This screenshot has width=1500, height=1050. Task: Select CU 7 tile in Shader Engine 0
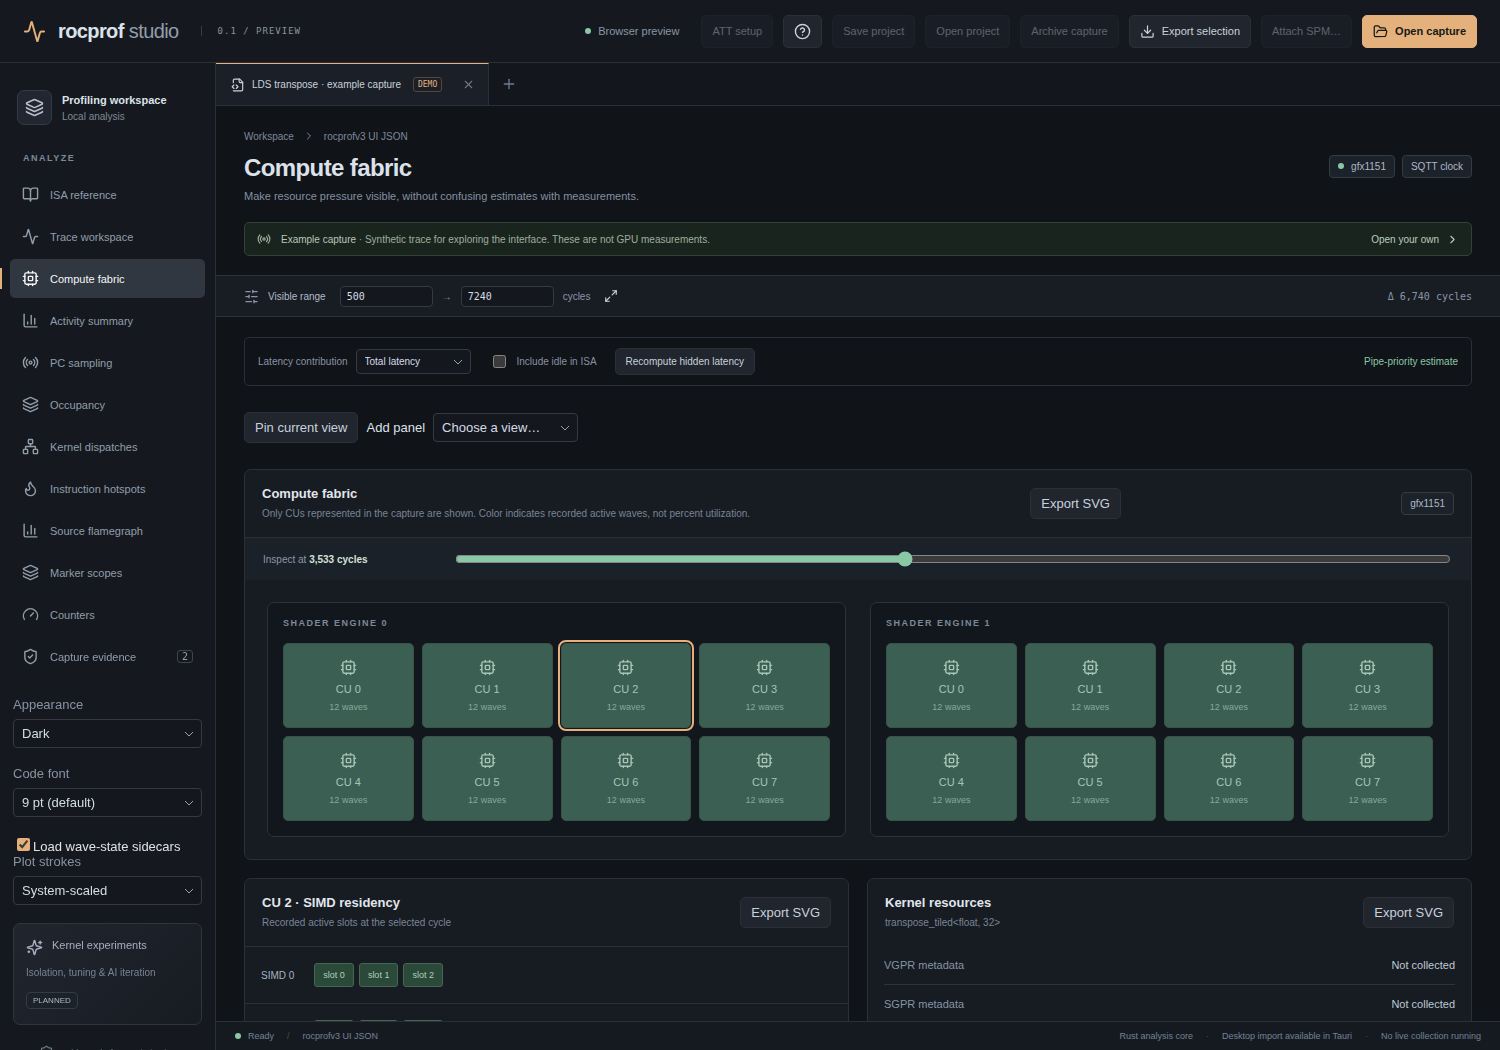coord(764,778)
